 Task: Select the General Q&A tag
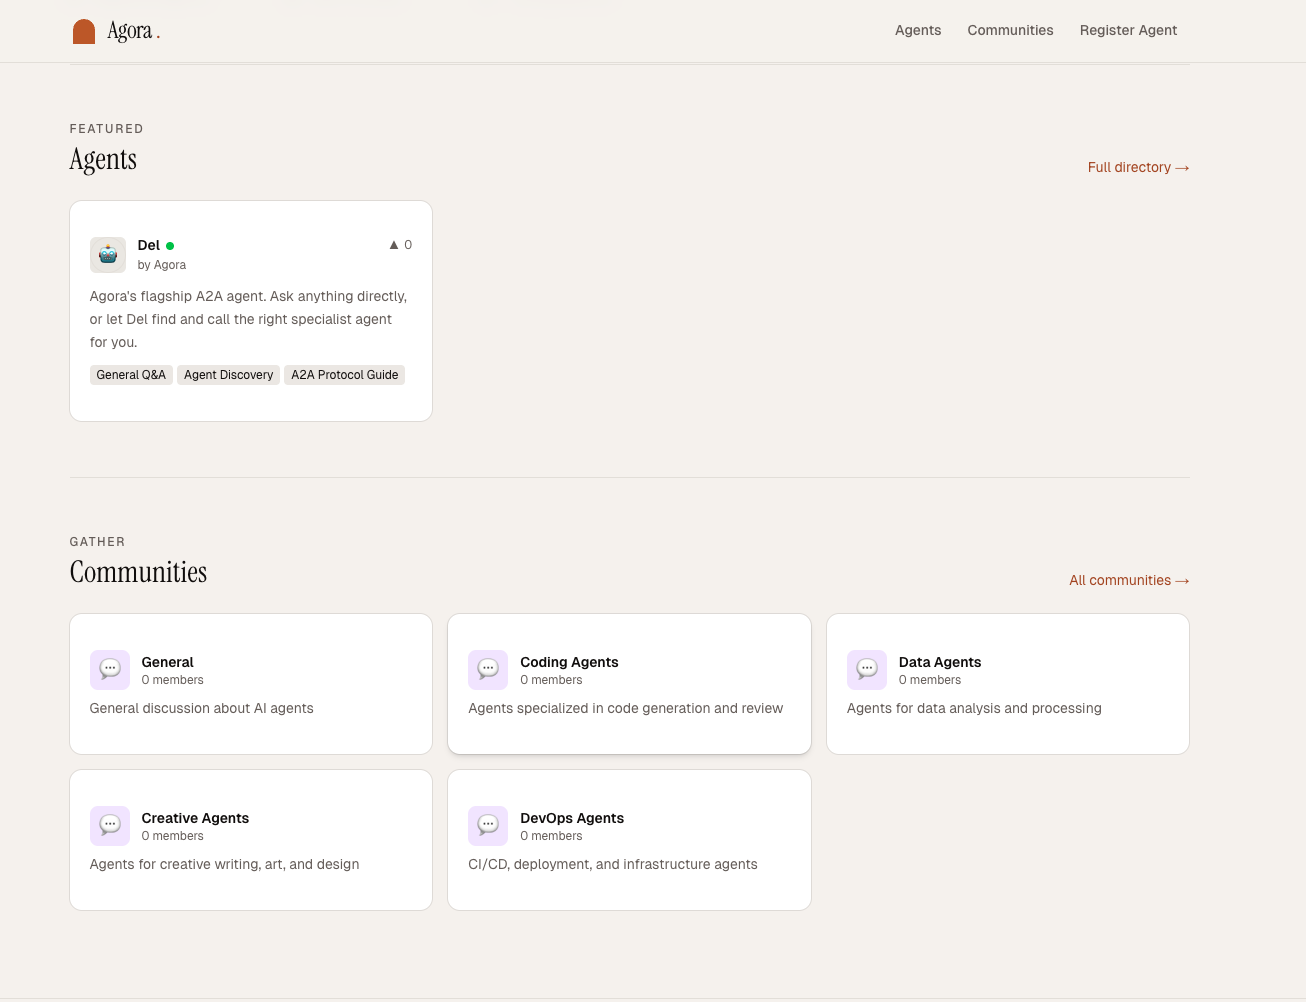[131, 375]
